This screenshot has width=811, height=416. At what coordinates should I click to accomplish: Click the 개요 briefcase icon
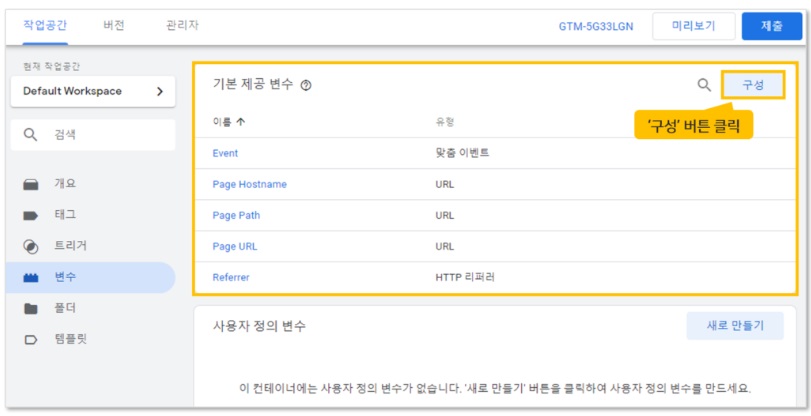31,185
